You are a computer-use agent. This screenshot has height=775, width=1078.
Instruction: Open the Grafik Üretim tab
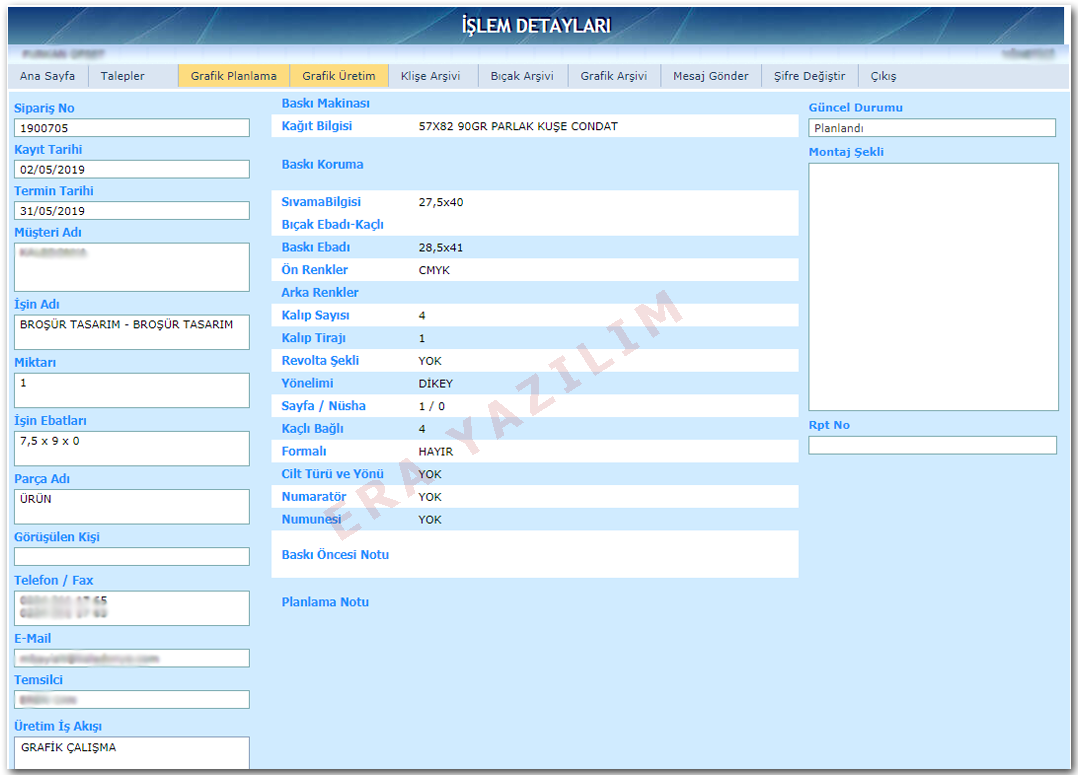339,76
